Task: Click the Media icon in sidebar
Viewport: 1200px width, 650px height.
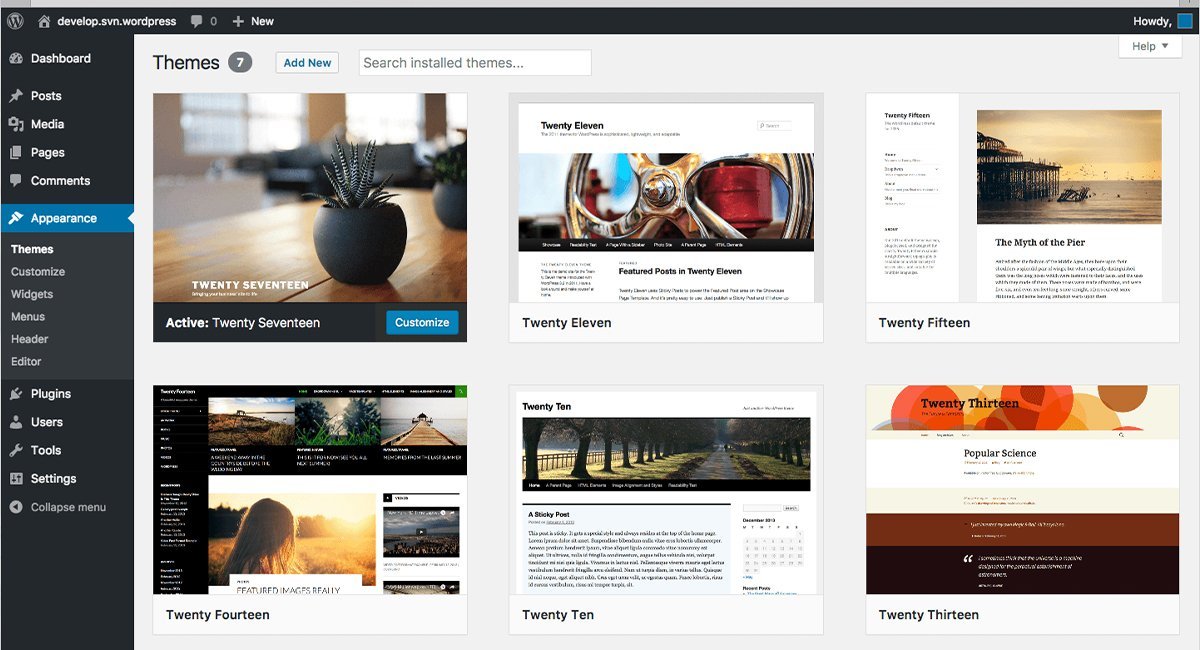Action: (x=16, y=124)
